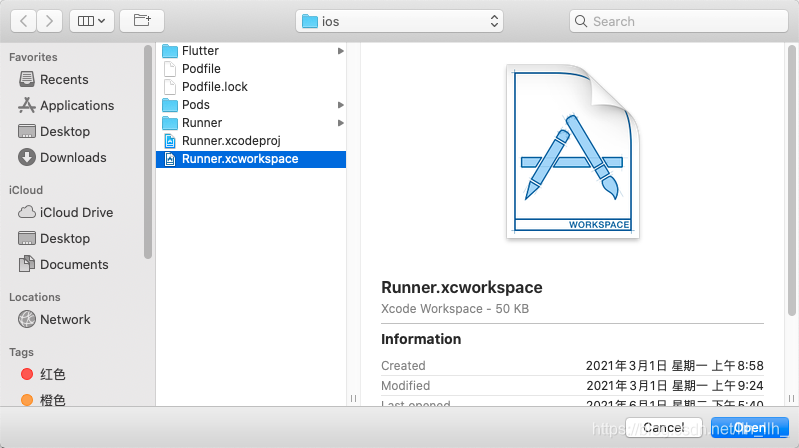This screenshot has width=799, height=448.
Task: Open Recents in the sidebar
Action: [54, 80]
